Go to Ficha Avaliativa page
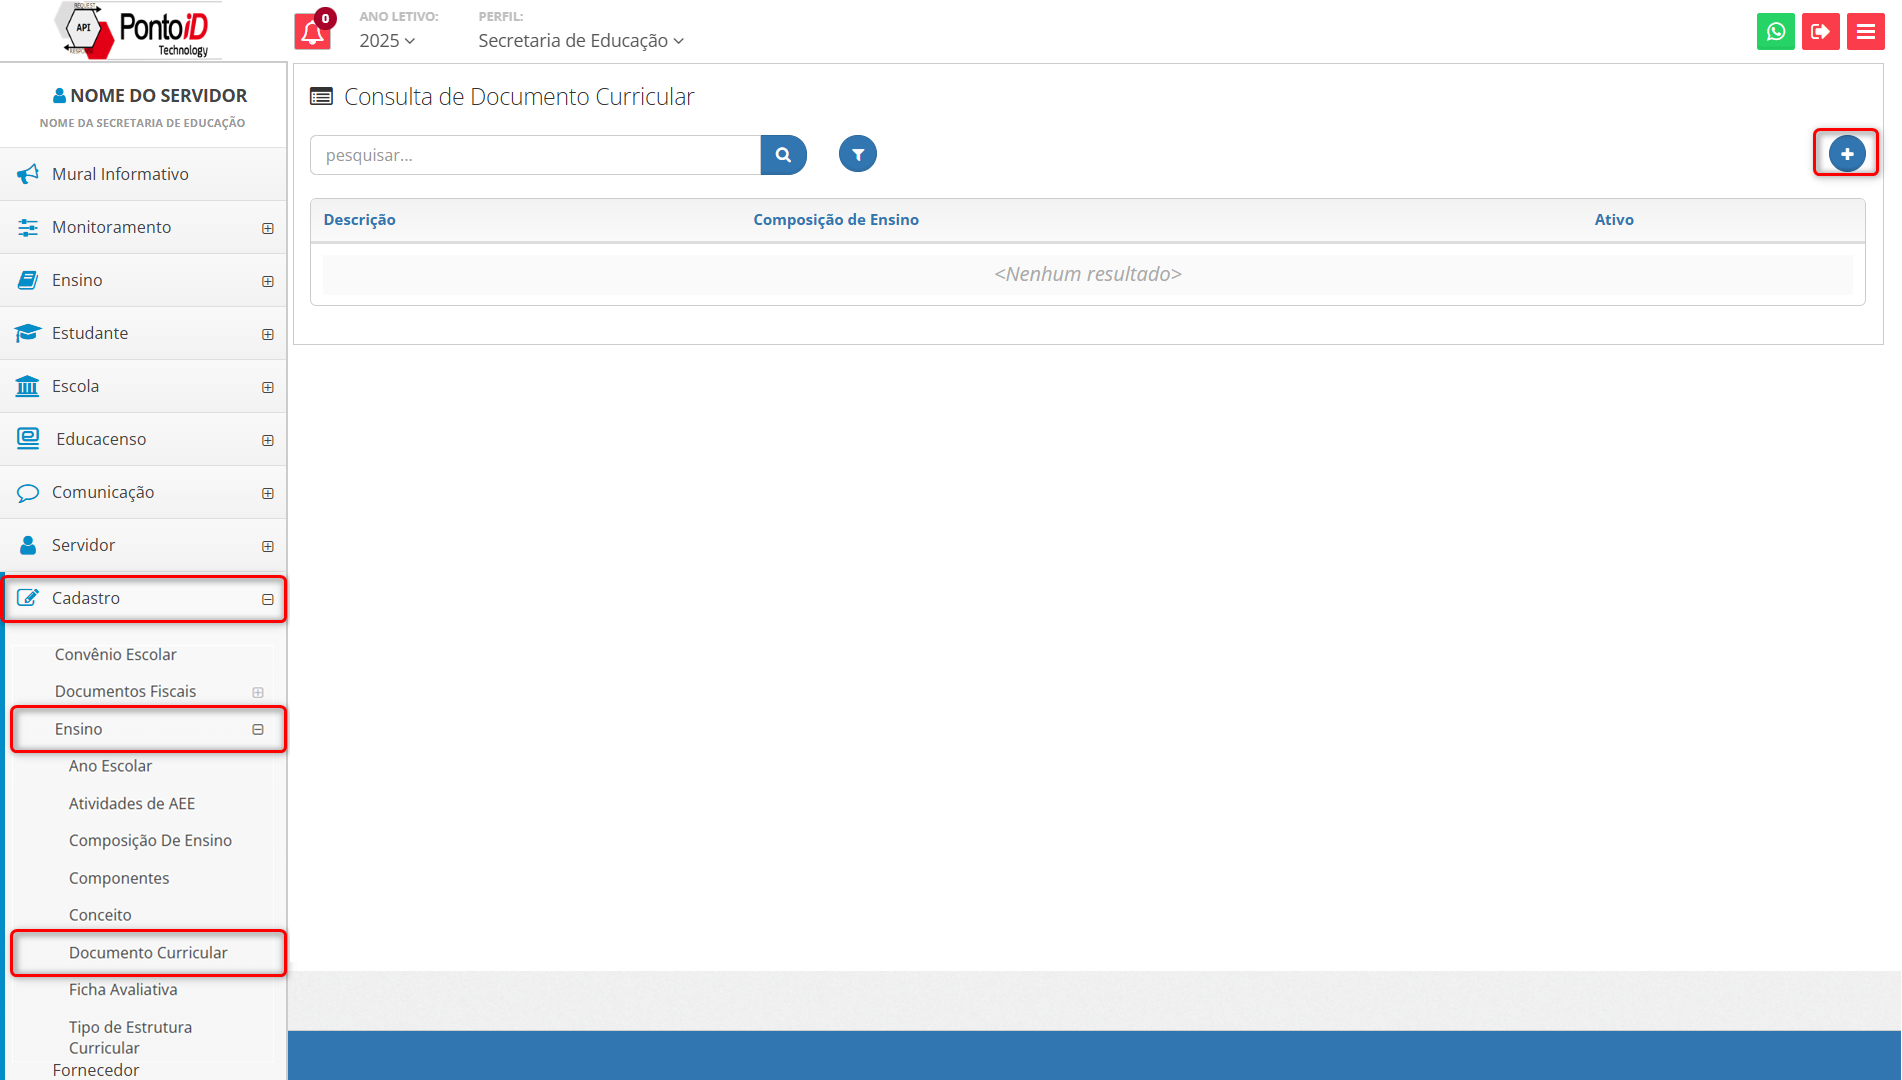Screen dimensions: 1902x1080 (123, 990)
